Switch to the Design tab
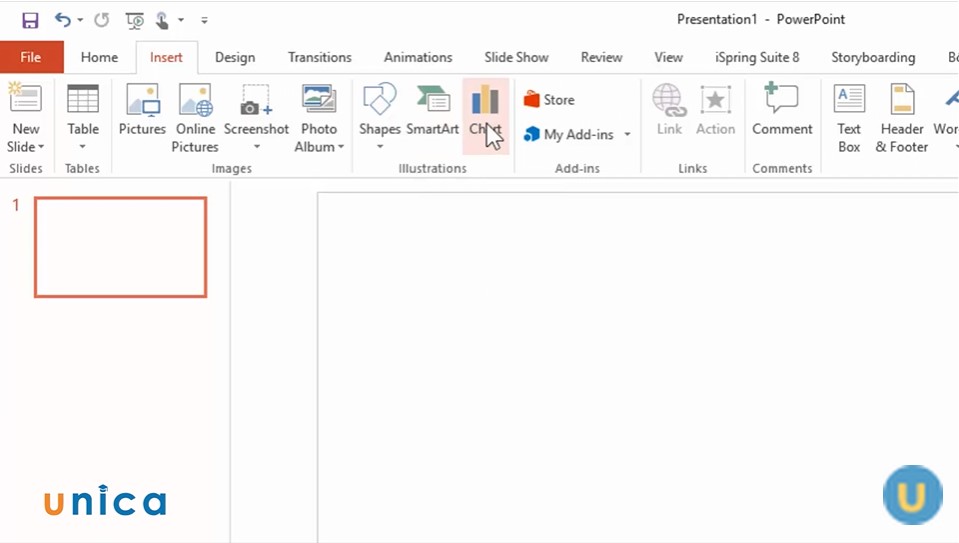Viewport: 959px width, 543px height. 235,57
